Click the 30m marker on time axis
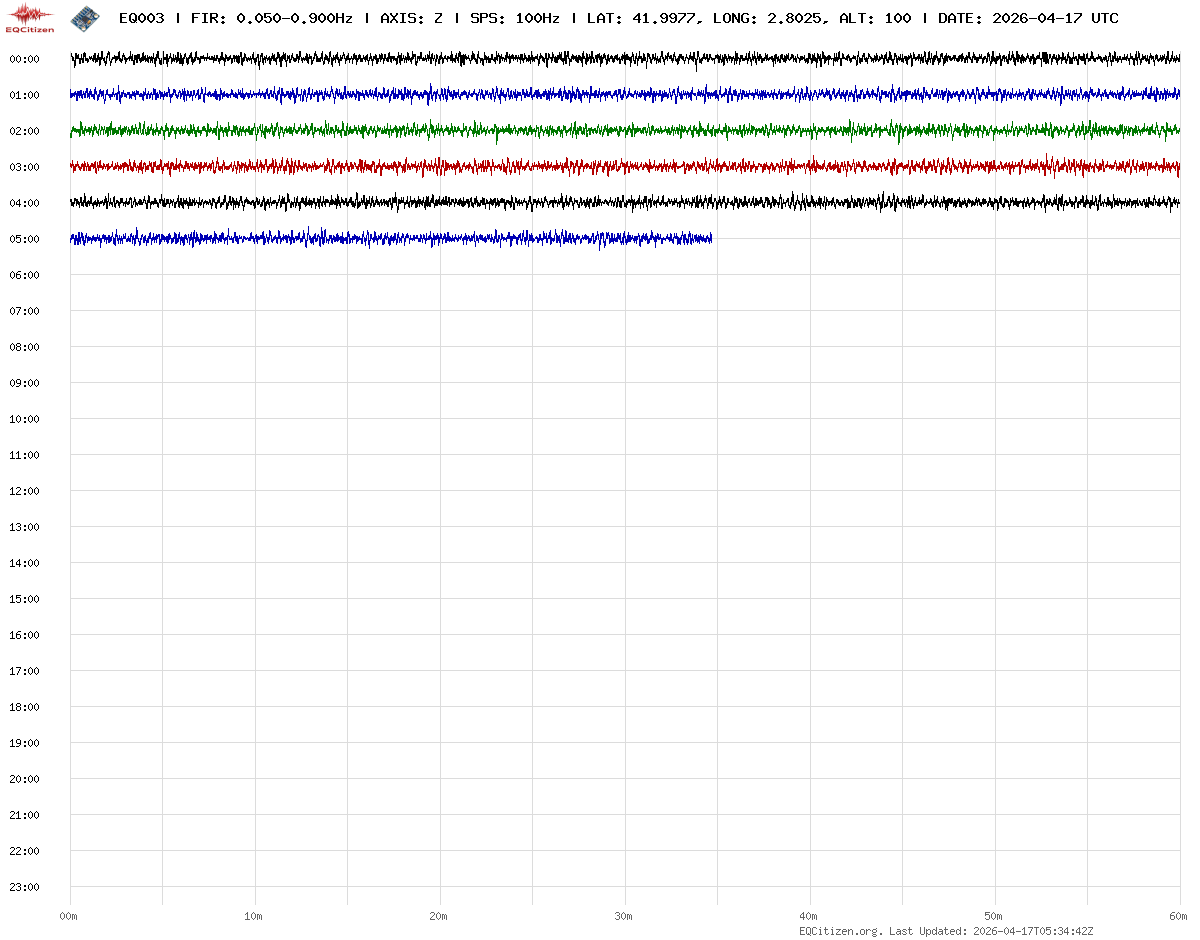The height and width of the screenshot is (940, 1200). tap(624, 916)
